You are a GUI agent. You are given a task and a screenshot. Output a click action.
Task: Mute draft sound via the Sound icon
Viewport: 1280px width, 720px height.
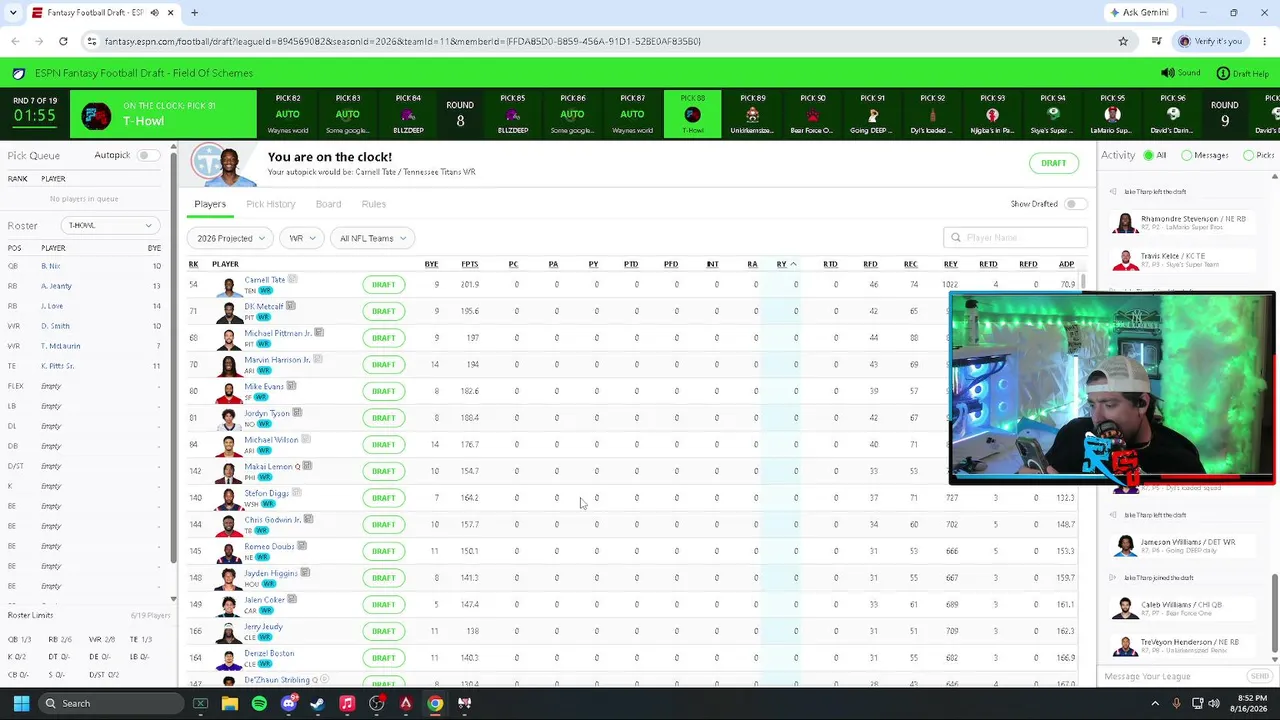coord(1167,73)
